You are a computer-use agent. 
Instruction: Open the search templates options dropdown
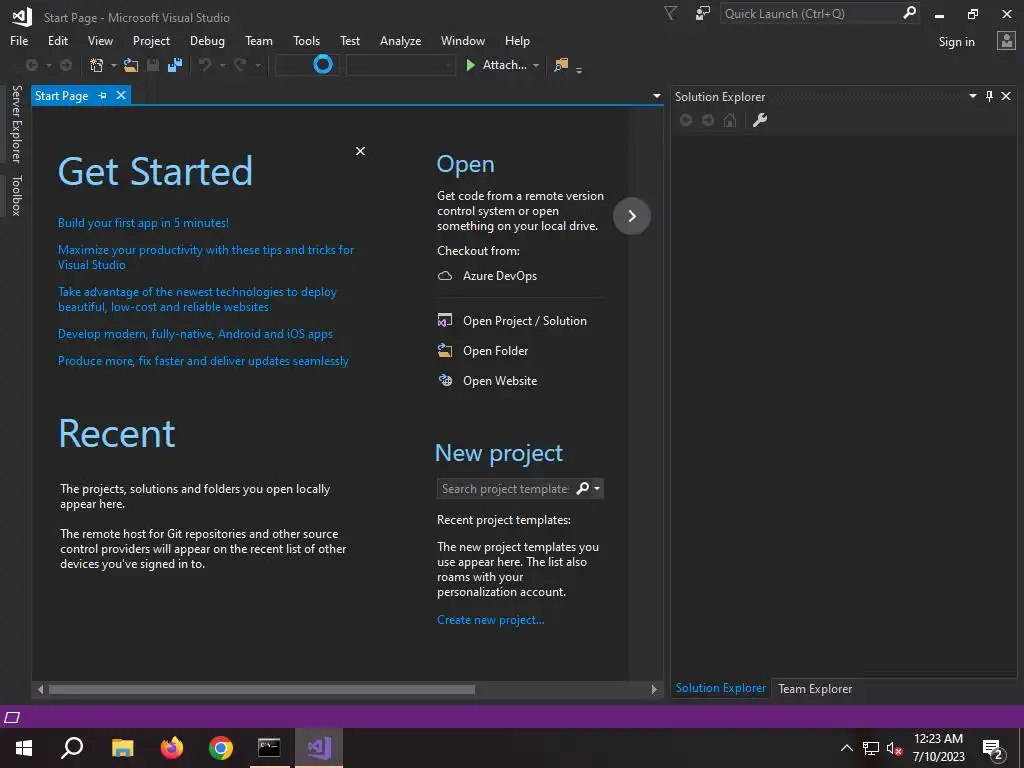click(x=597, y=488)
